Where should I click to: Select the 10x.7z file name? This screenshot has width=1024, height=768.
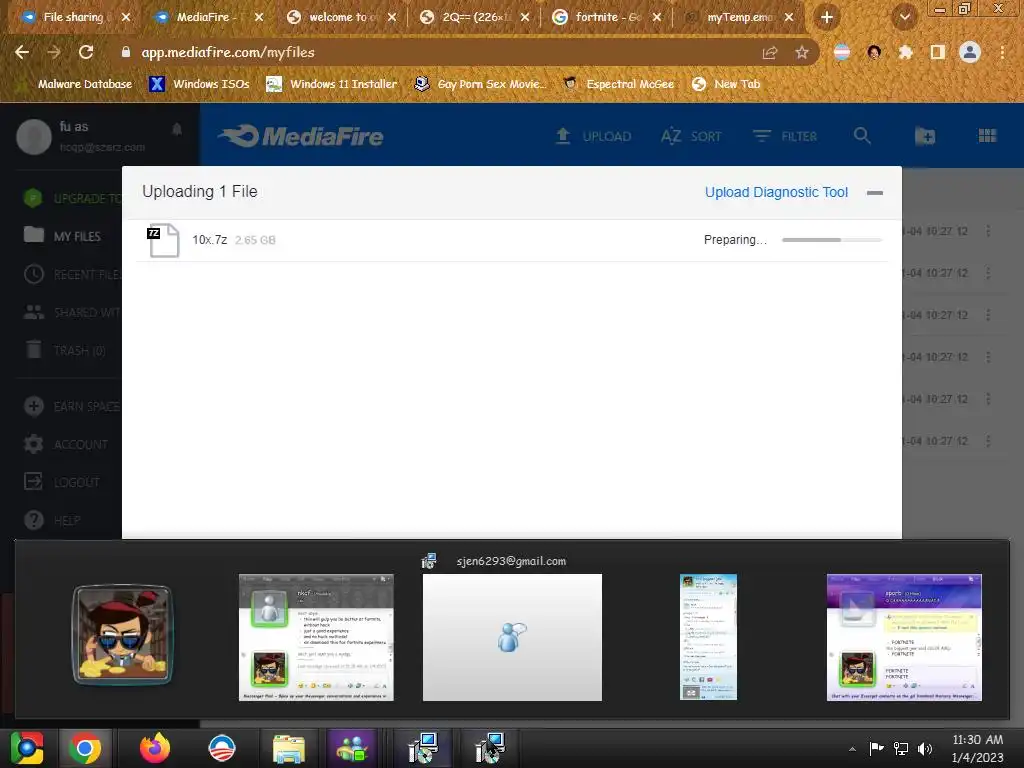(210, 240)
